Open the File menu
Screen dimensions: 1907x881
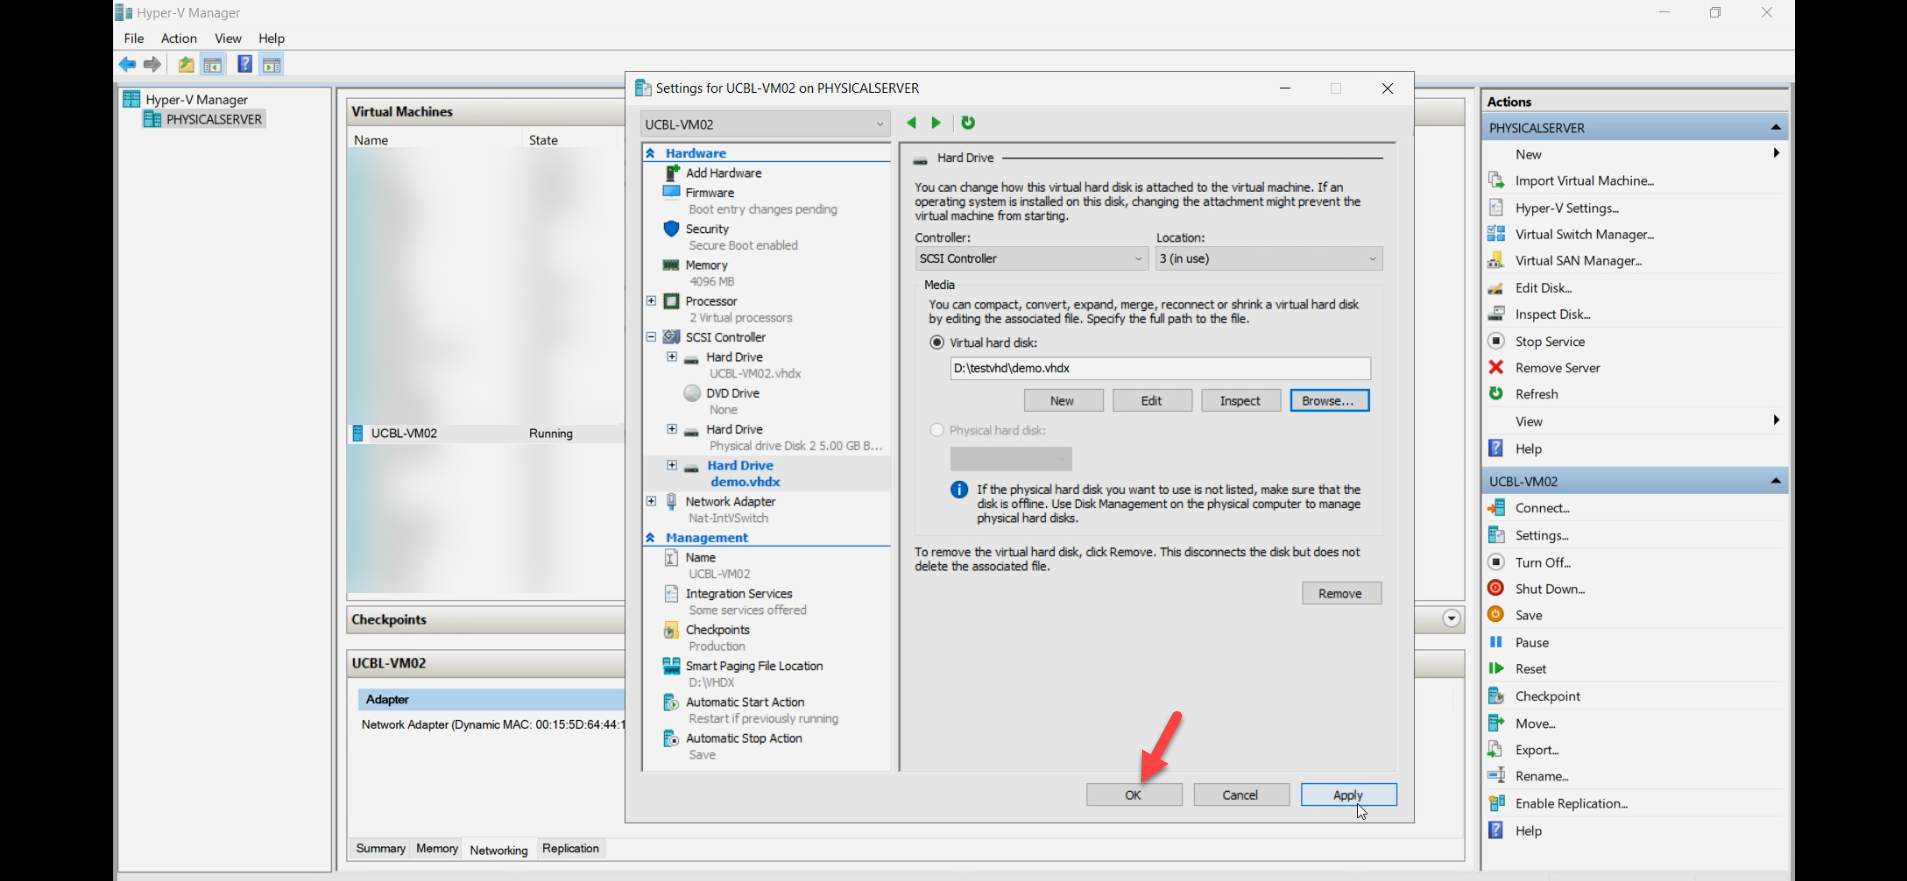(134, 38)
